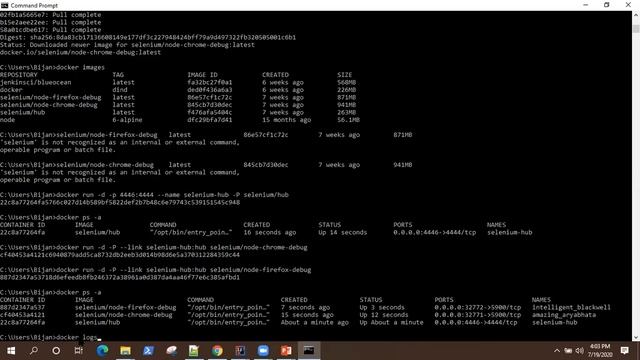
Task: Minimize the Command Prompt window
Action: point(586,5)
